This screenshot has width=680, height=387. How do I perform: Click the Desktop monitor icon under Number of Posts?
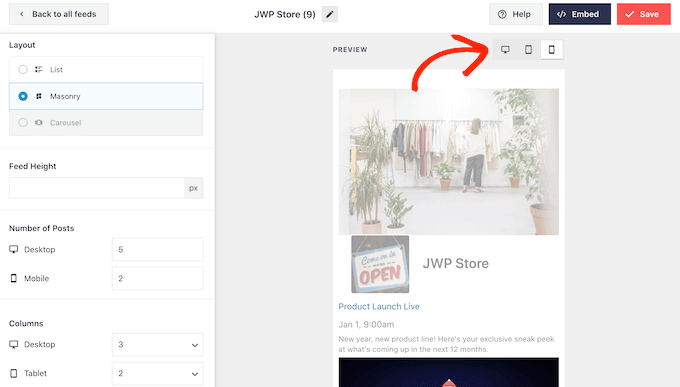14,249
